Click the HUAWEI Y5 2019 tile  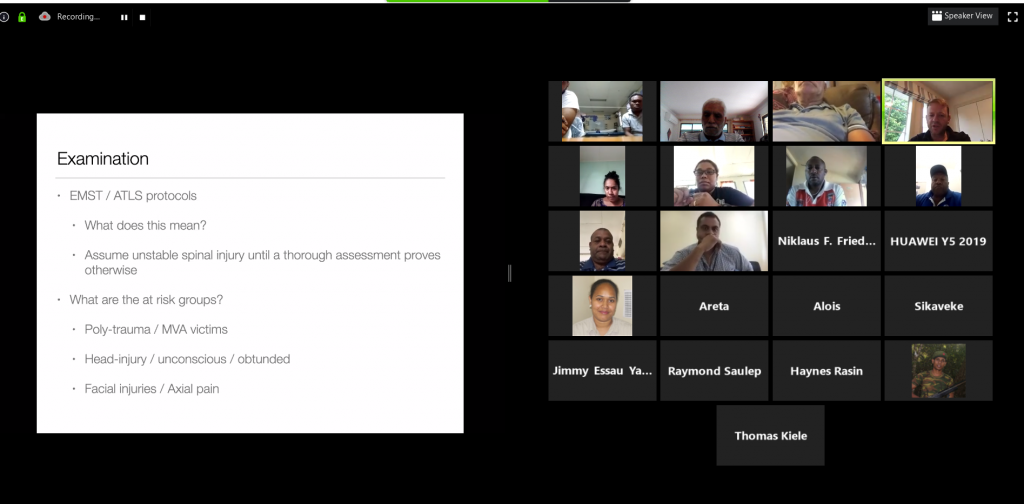(x=938, y=241)
